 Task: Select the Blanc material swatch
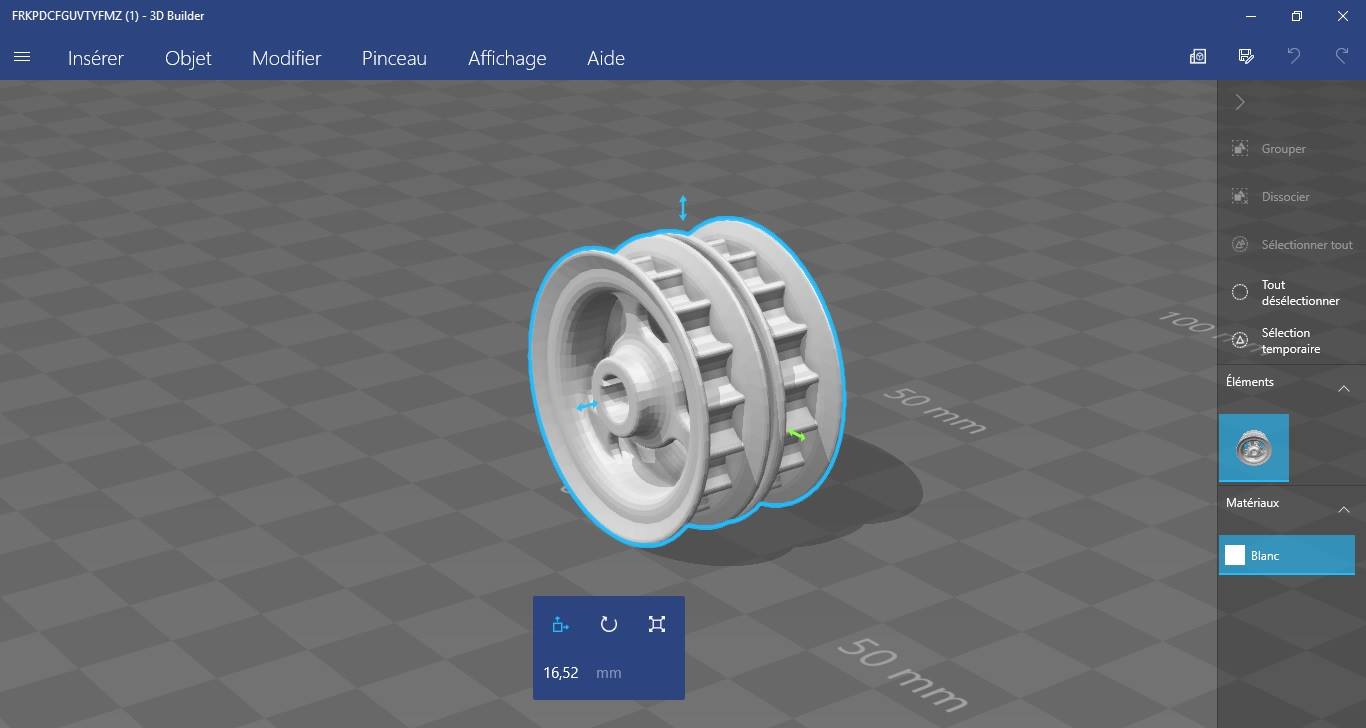click(x=1287, y=555)
